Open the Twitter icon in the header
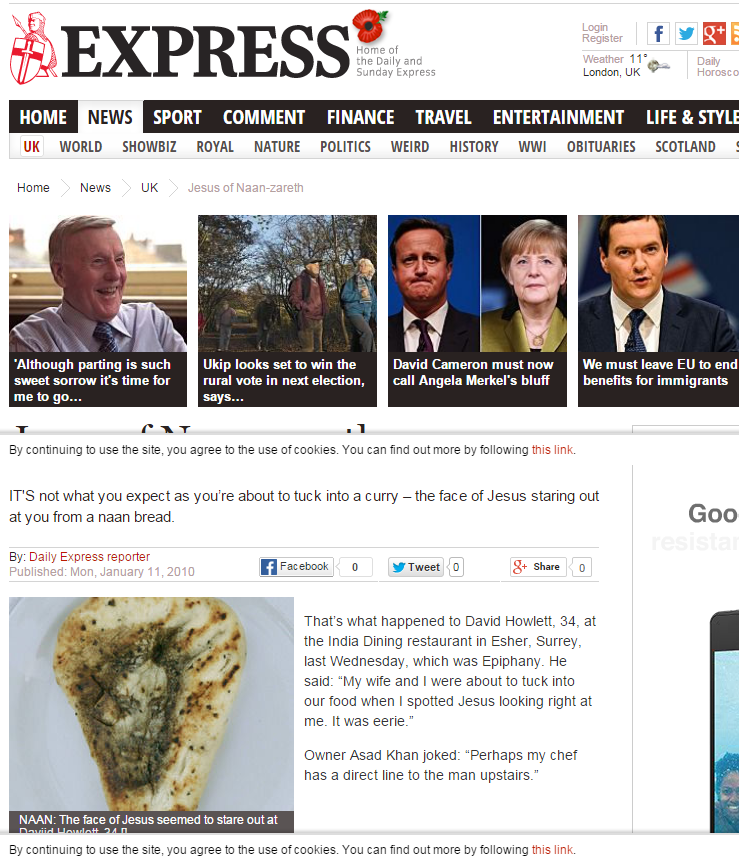Viewport: 739px width, 865px height. coord(686,34)
